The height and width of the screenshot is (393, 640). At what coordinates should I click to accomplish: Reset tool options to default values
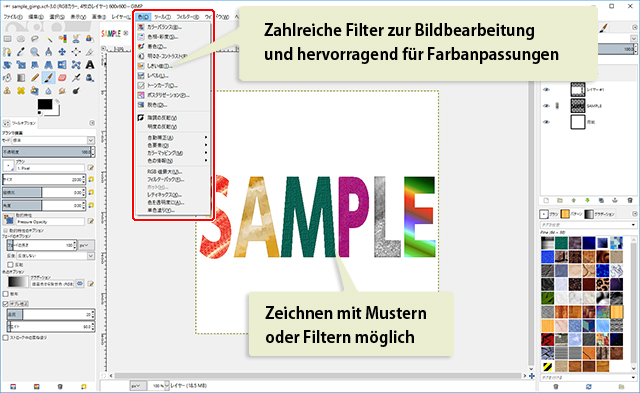point(84,386)
